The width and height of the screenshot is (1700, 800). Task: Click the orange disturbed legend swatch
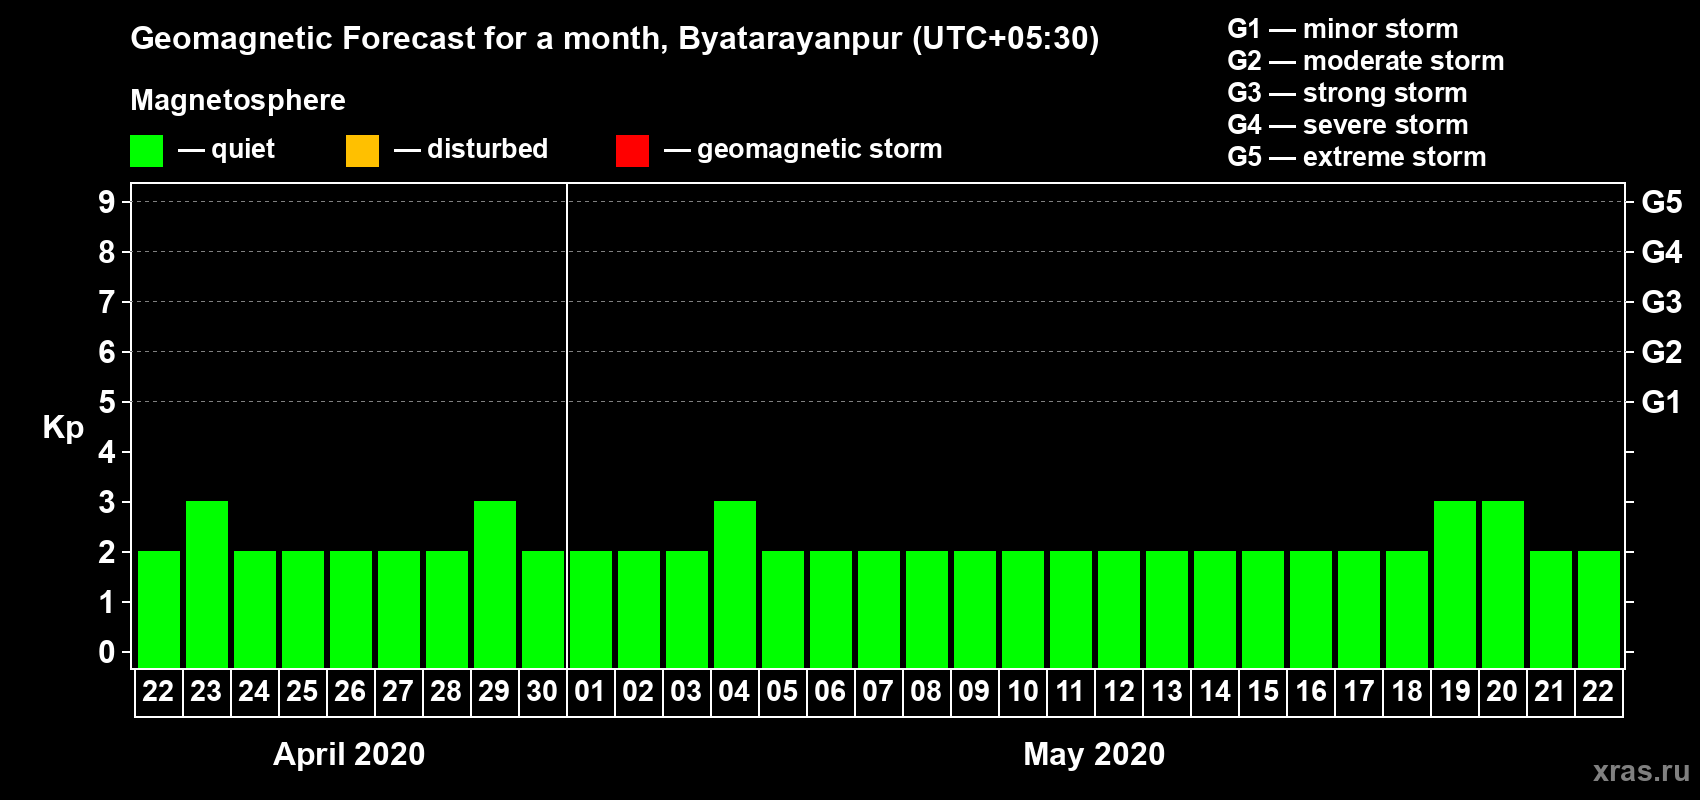click(x=362, y=151)
